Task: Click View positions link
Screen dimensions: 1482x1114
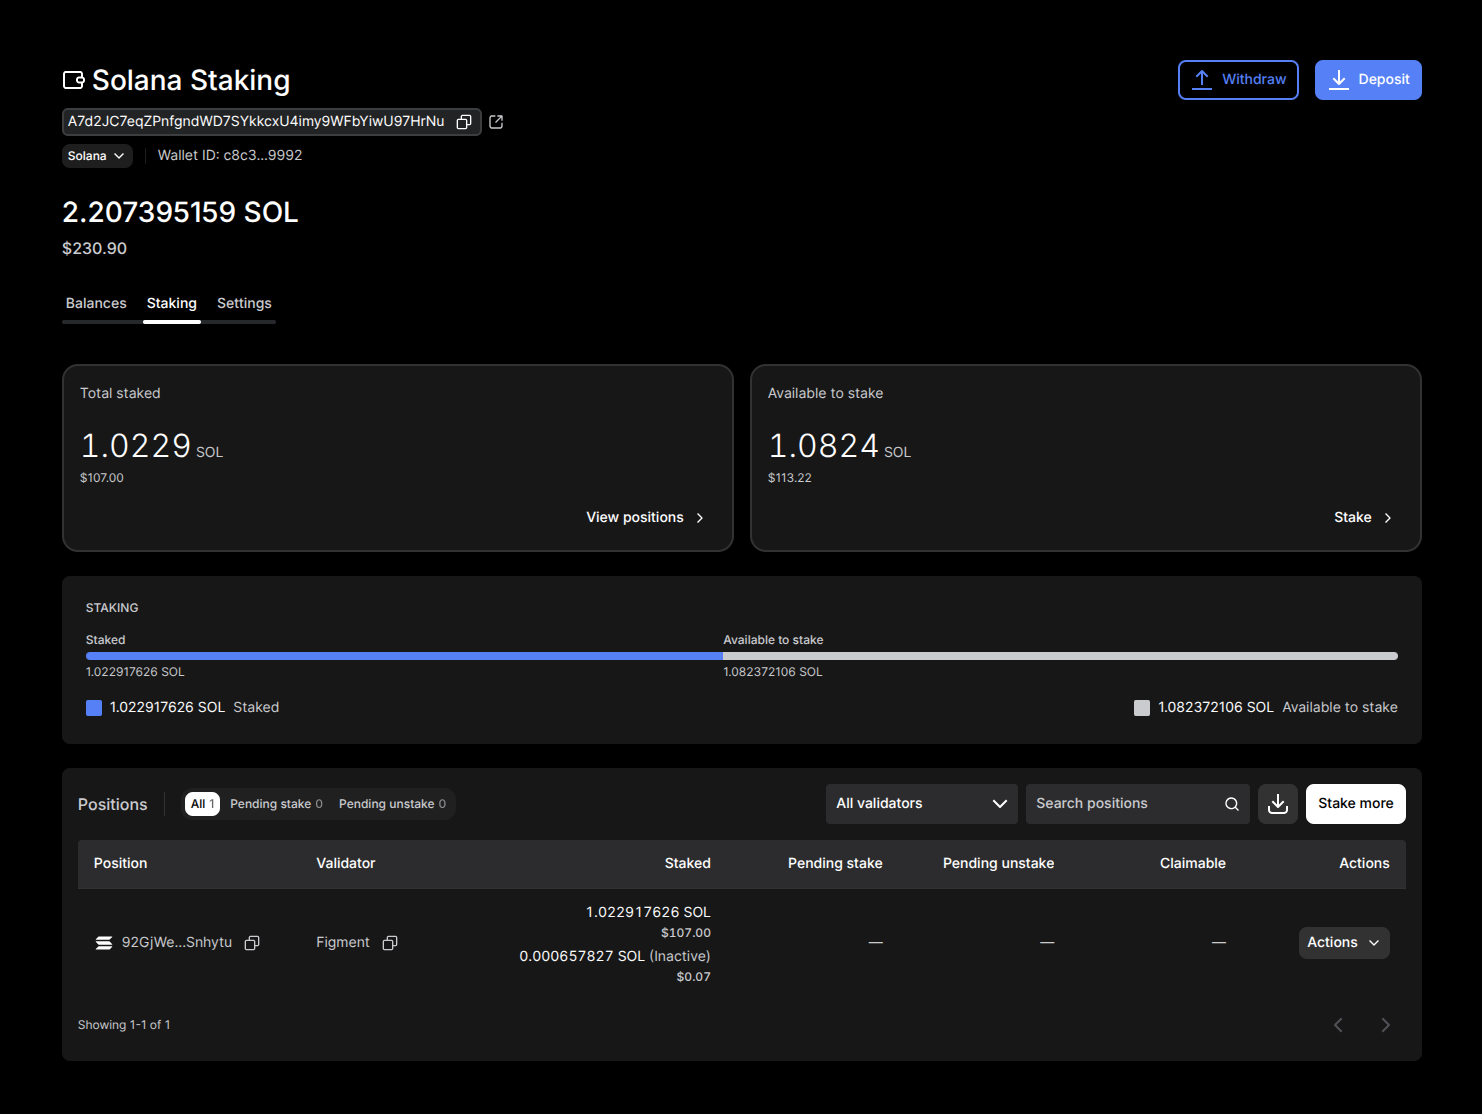Action: click(645, 517)
